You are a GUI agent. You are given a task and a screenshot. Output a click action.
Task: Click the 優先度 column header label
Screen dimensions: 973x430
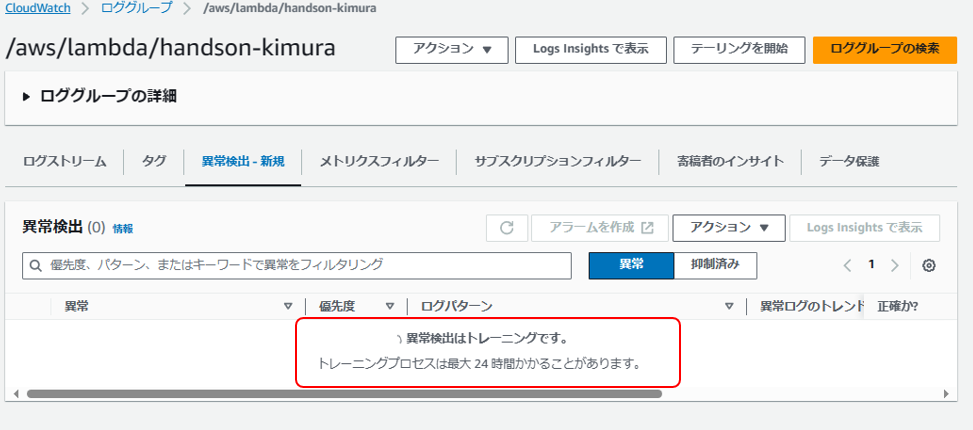coord(337,306)
